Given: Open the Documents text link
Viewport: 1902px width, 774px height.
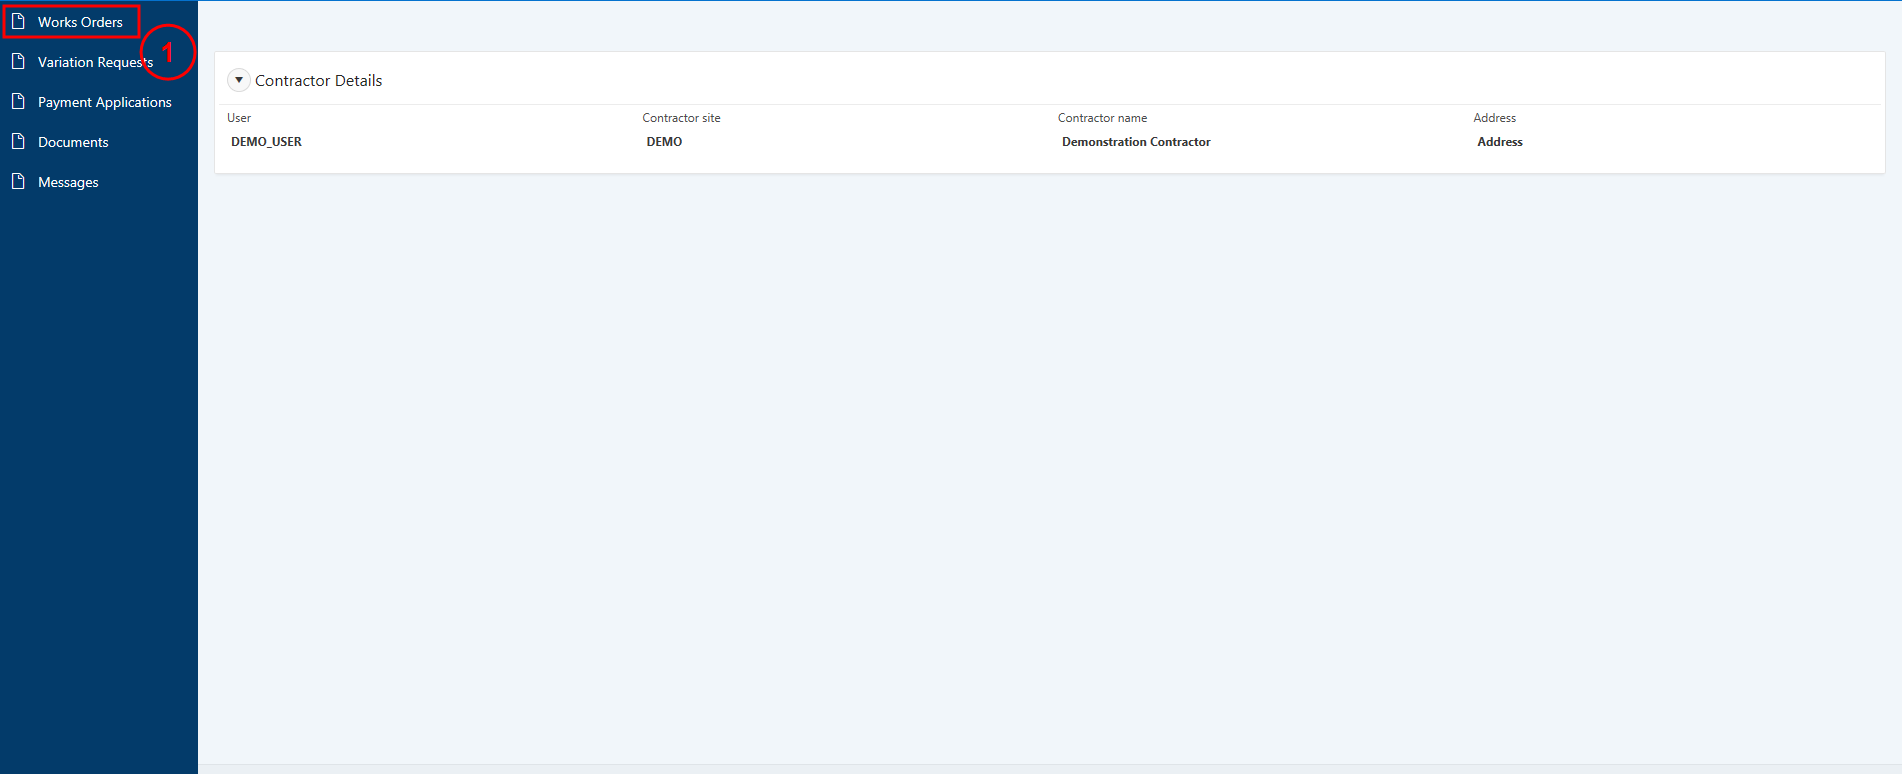Looking at the screenshot, I should 73,142.
